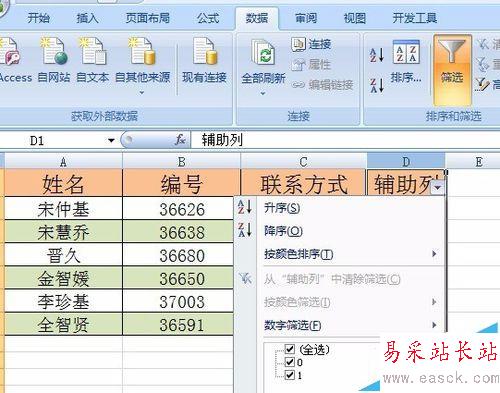Reapply filter icon in sort group
500x393 pixels.
point(483,64)
